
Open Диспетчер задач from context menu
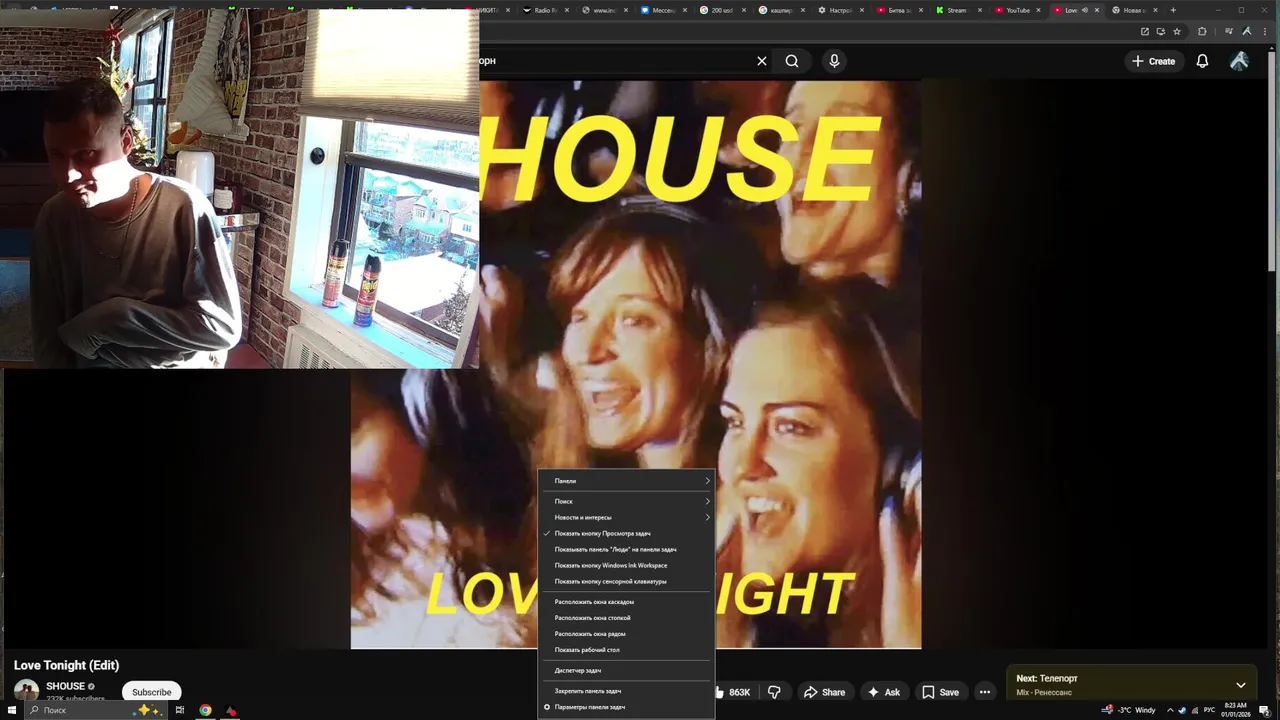(627, 670)
